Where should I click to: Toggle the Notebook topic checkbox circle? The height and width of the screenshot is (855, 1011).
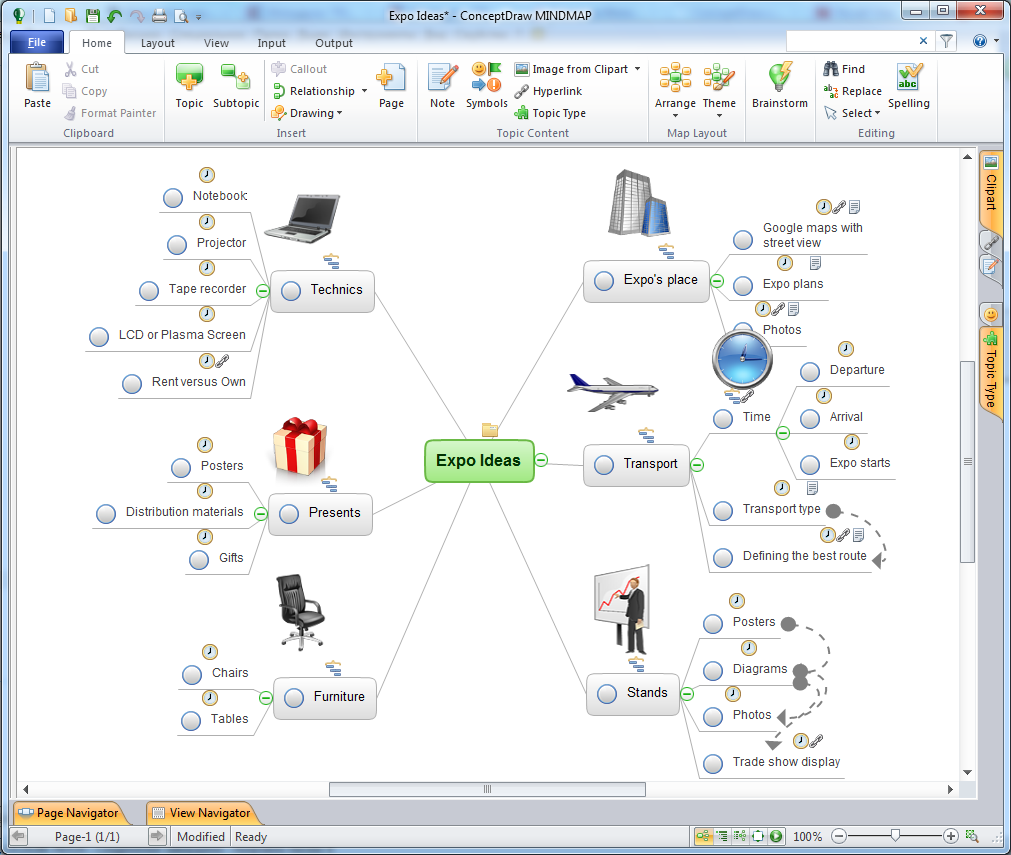pyautogui.click(x=173, y=198)
